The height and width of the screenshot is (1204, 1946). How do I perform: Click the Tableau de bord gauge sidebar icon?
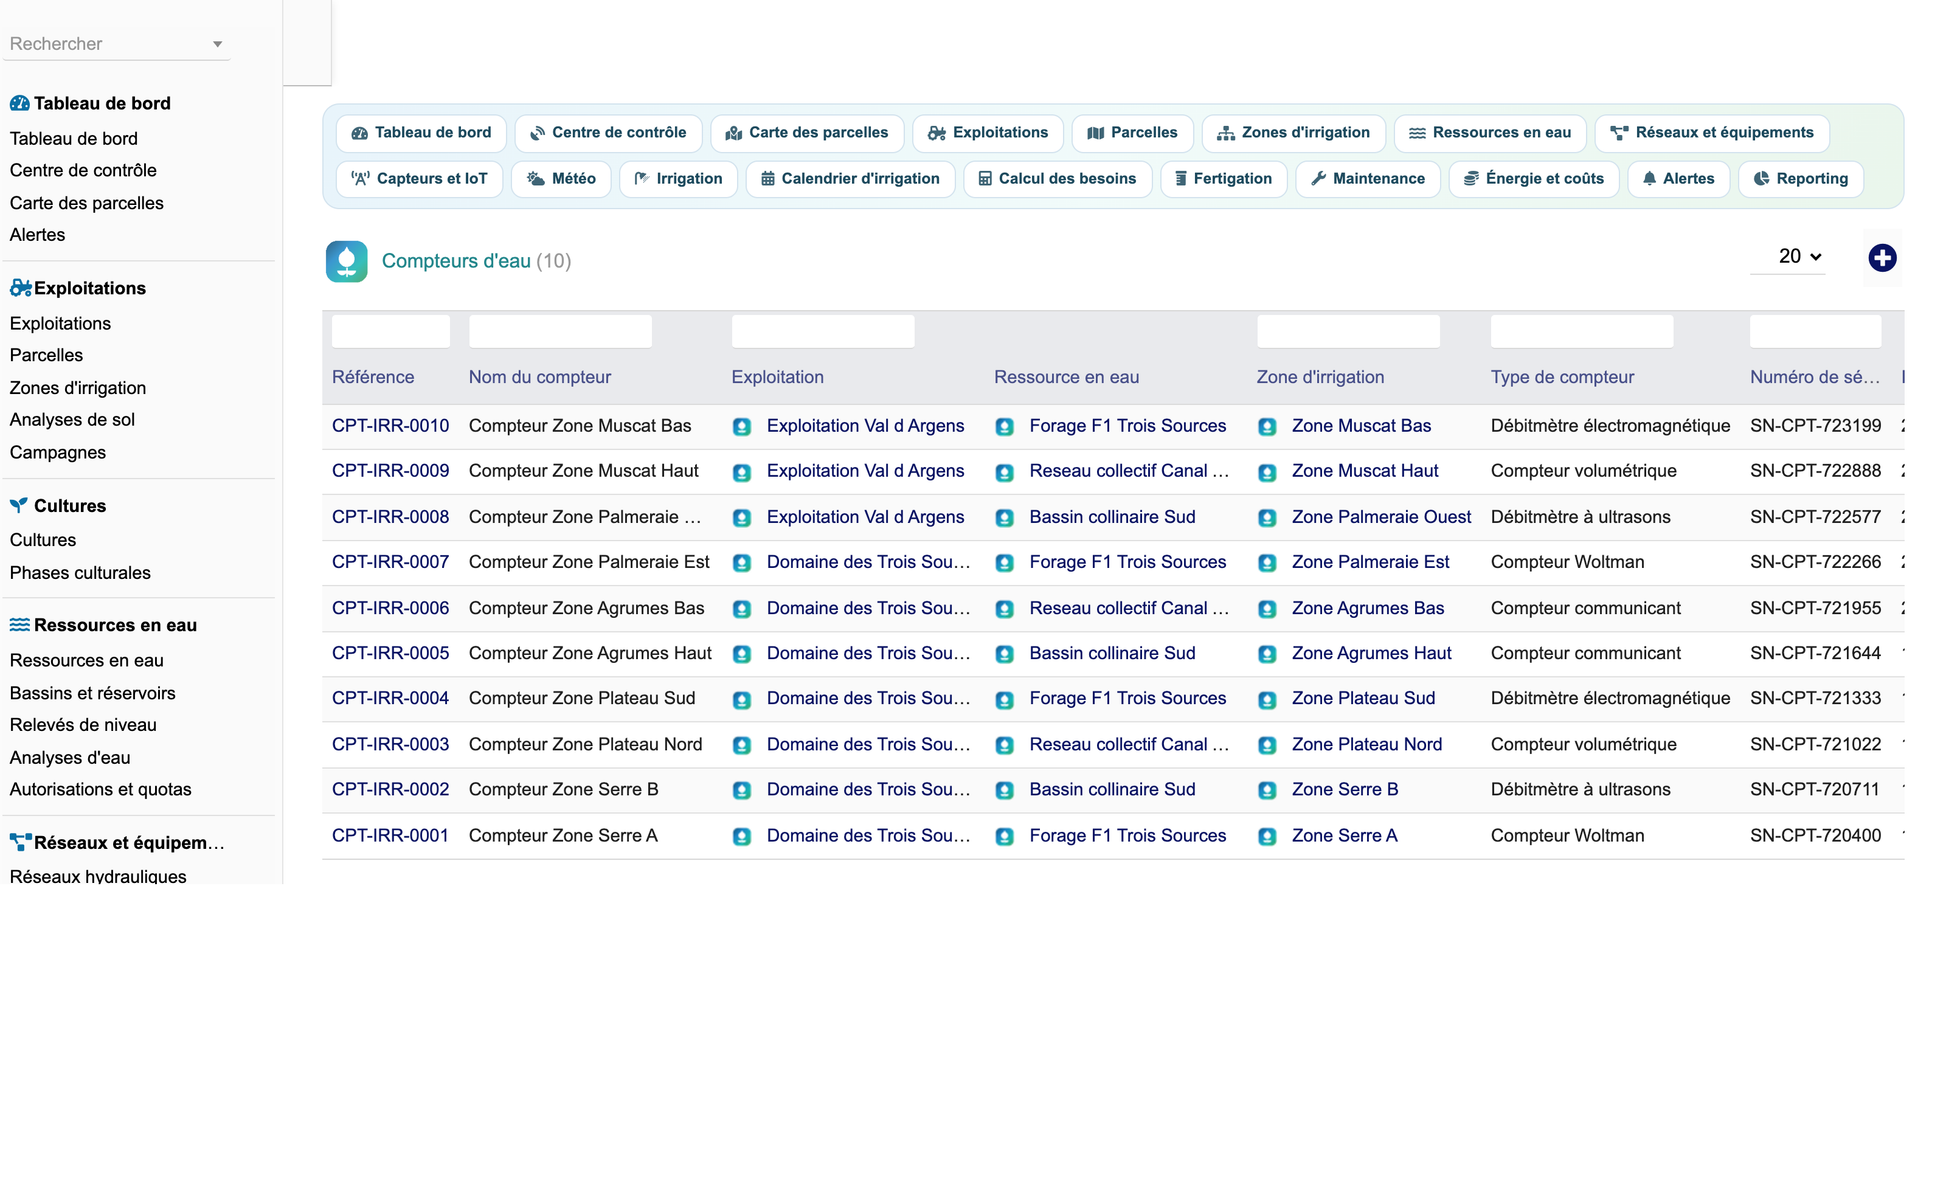[19, 103]
